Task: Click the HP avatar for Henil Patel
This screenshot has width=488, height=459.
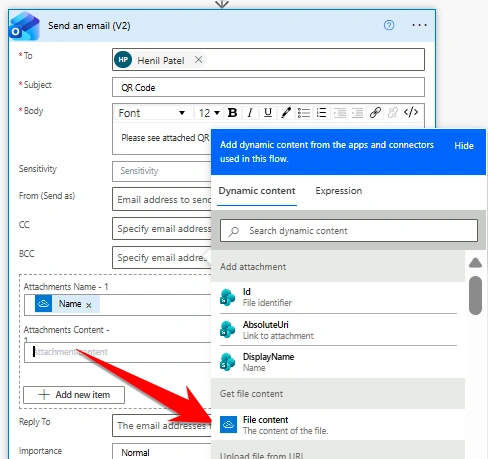Action: click(x=123, y=60)
